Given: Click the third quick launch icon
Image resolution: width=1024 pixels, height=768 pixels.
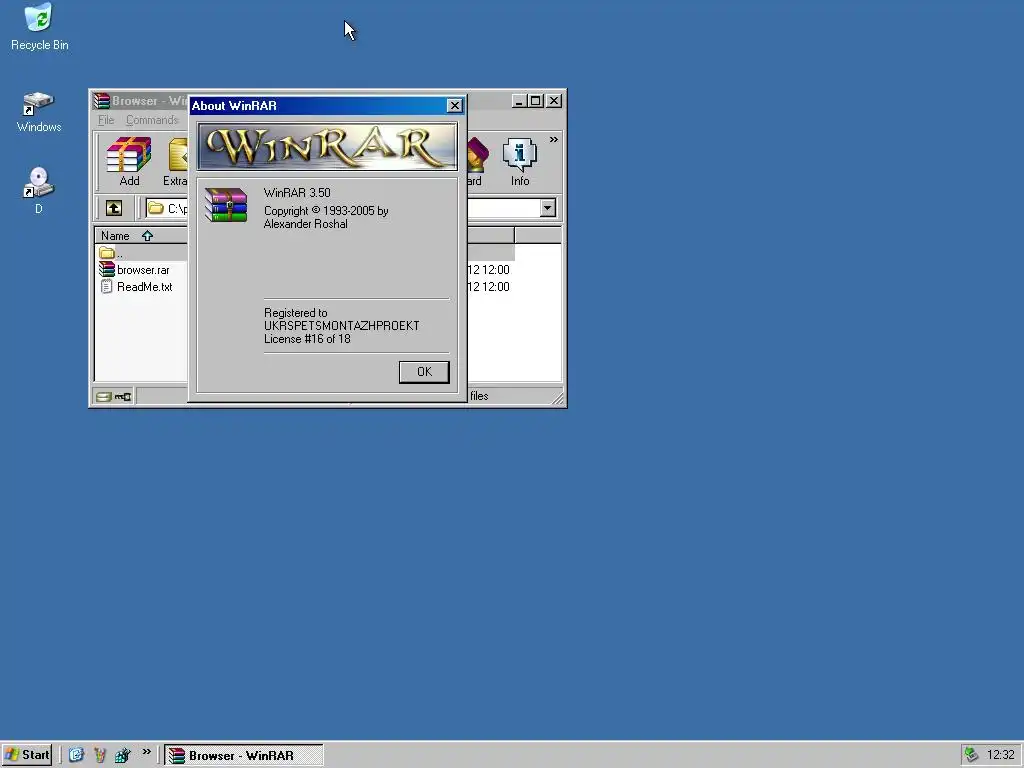Looking at the screenshot, I should (x=122, y=755).
